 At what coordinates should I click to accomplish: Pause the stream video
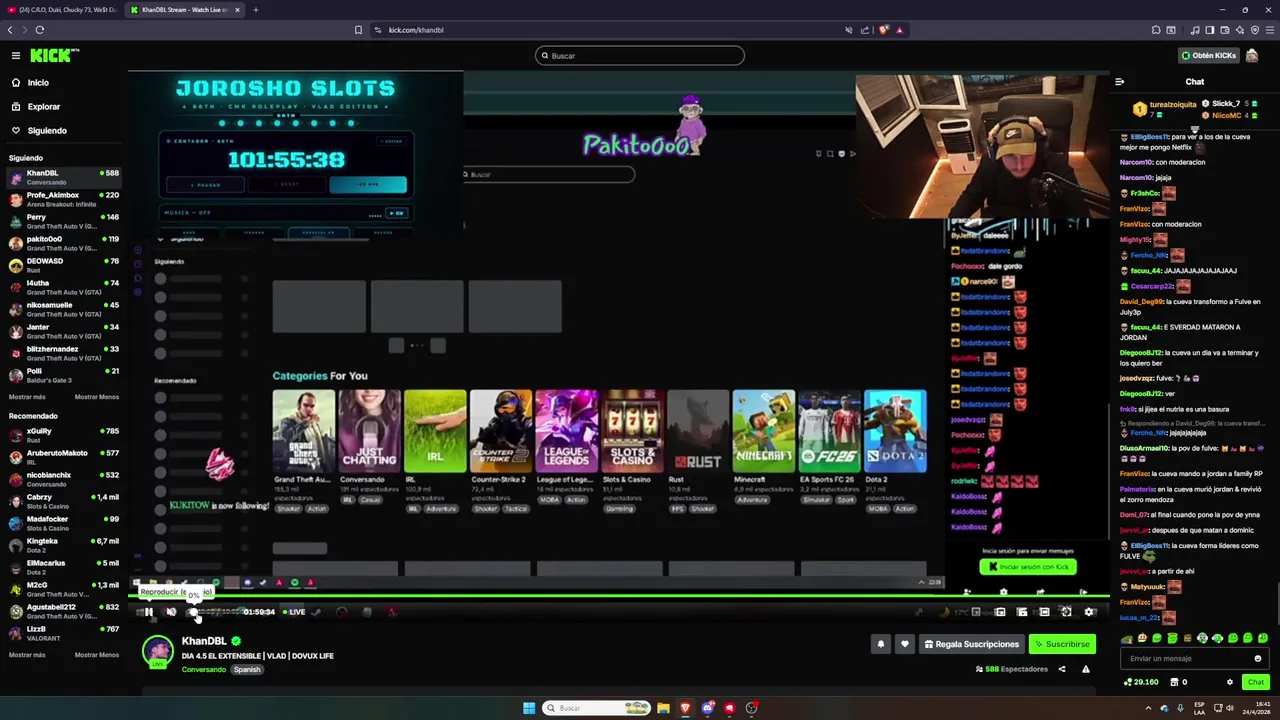(x=148, y=612)
